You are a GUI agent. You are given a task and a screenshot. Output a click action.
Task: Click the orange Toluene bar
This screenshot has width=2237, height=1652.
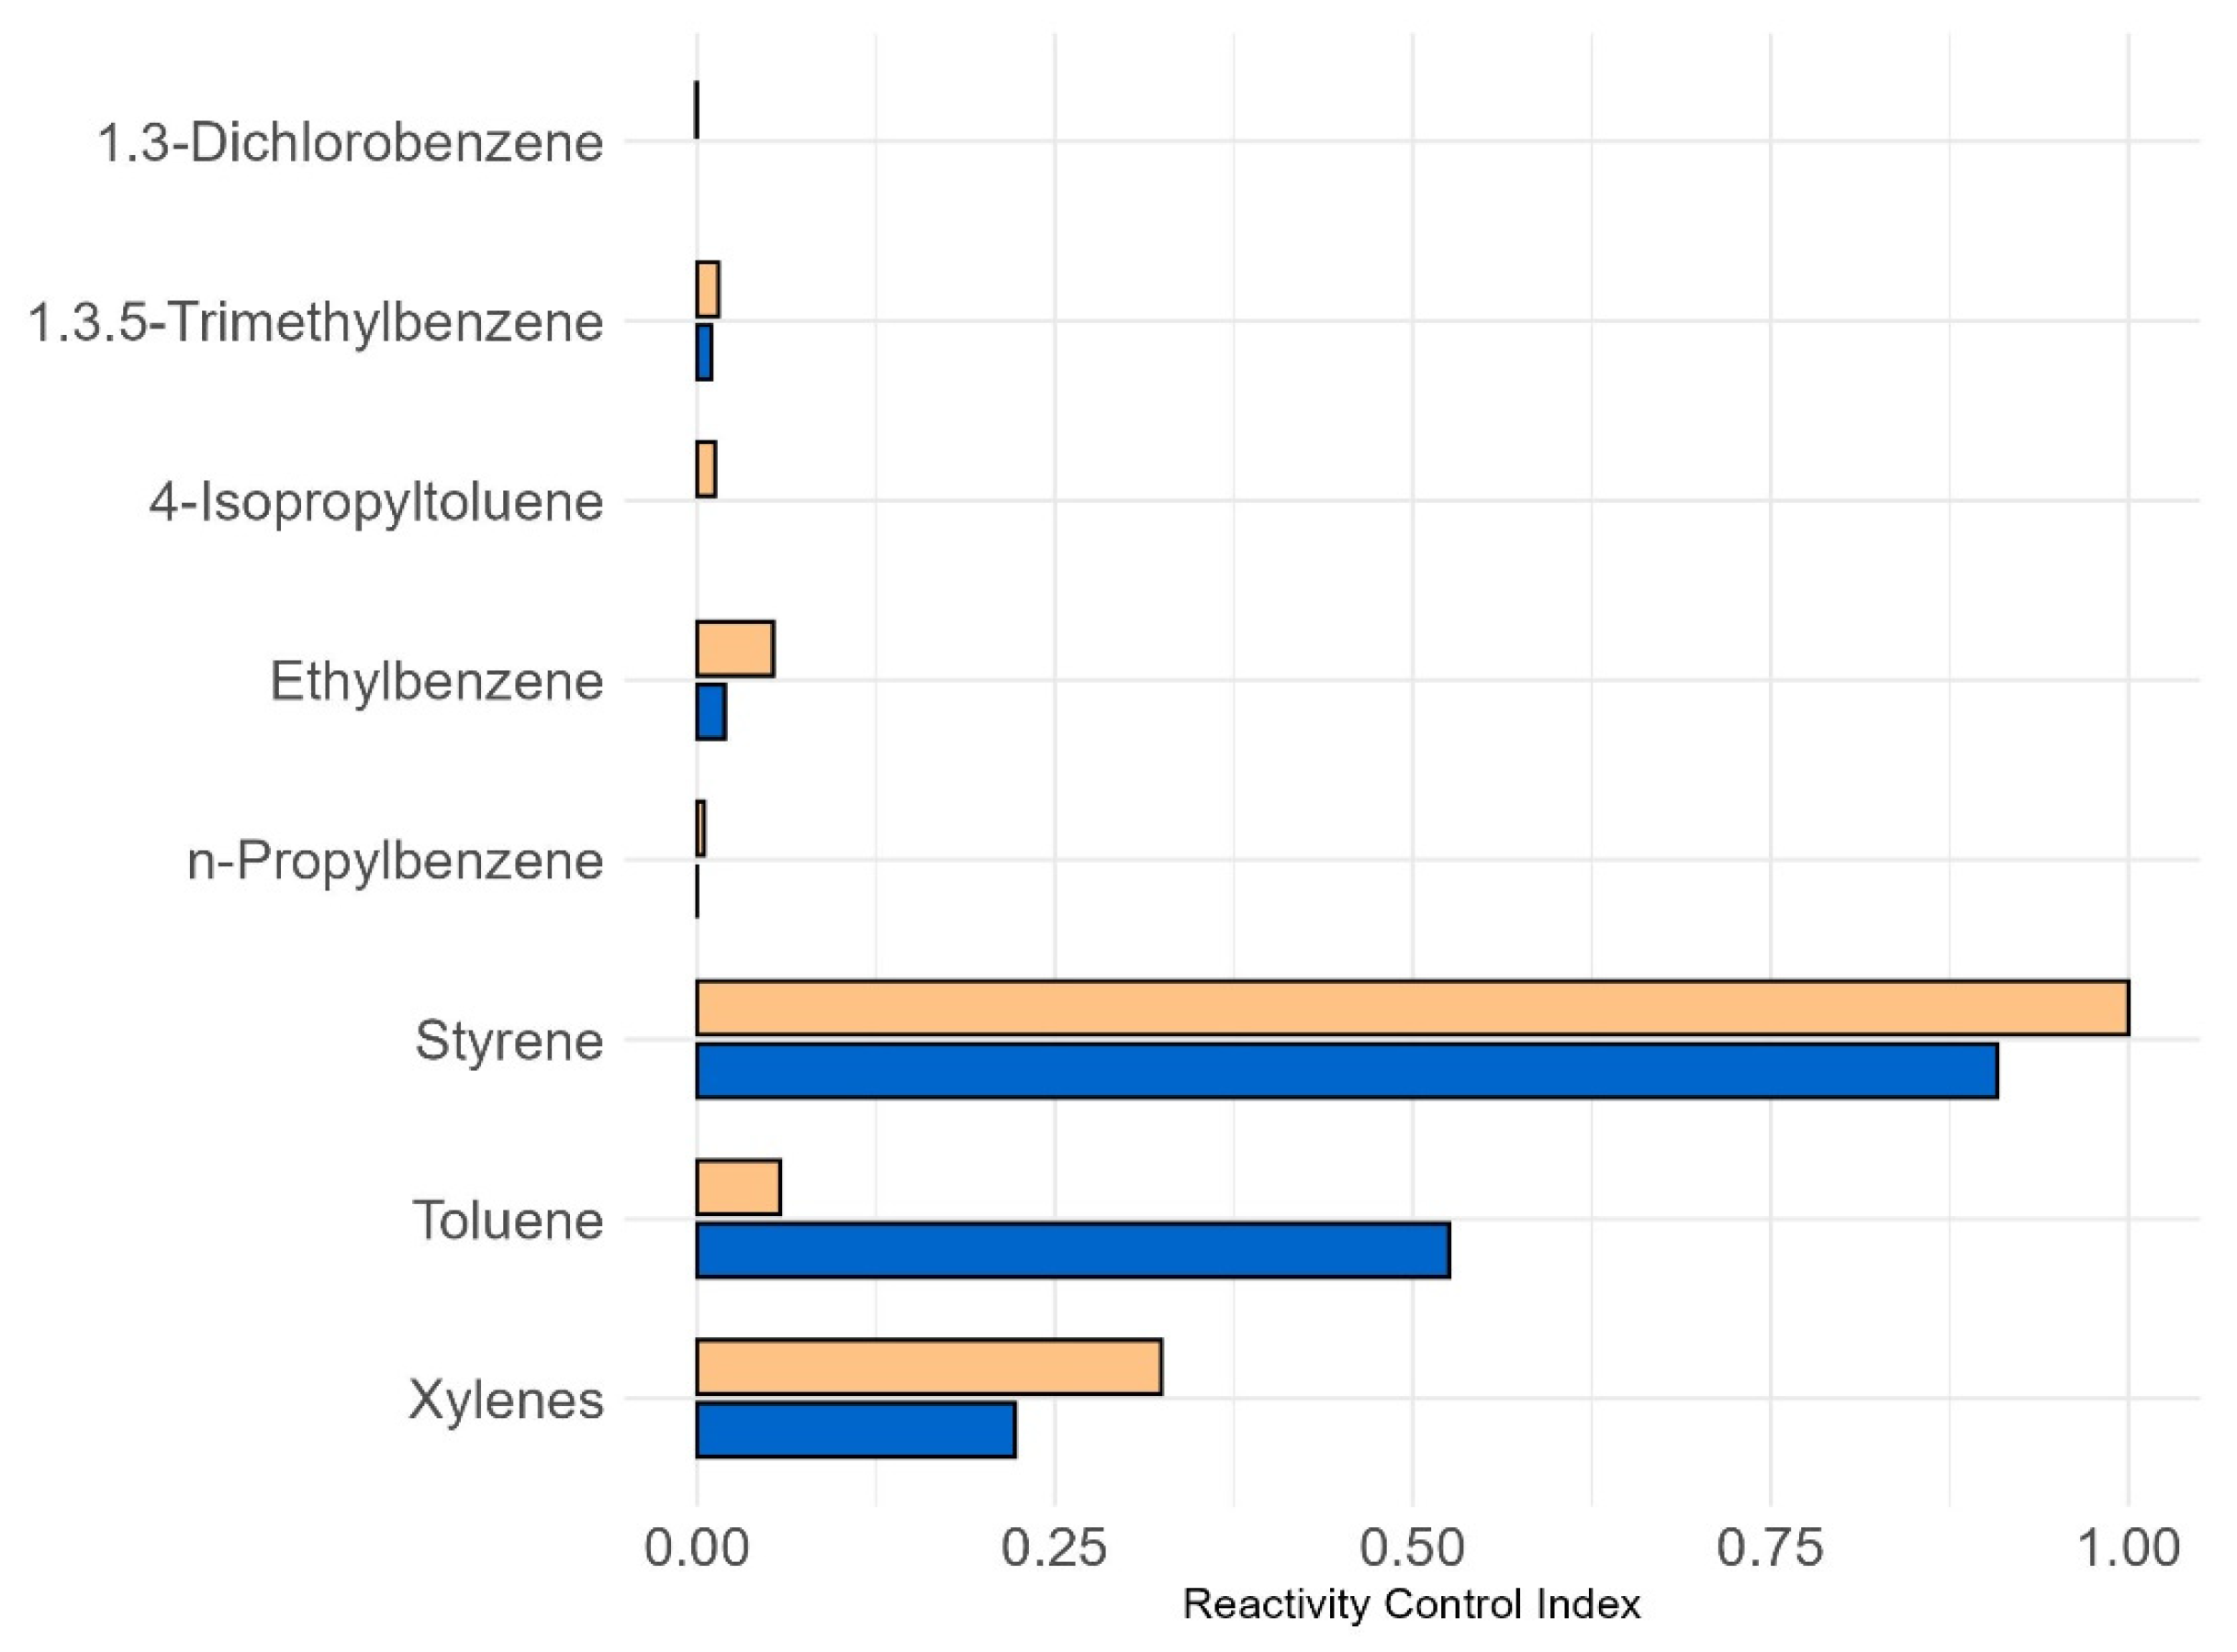(738, 1187)
